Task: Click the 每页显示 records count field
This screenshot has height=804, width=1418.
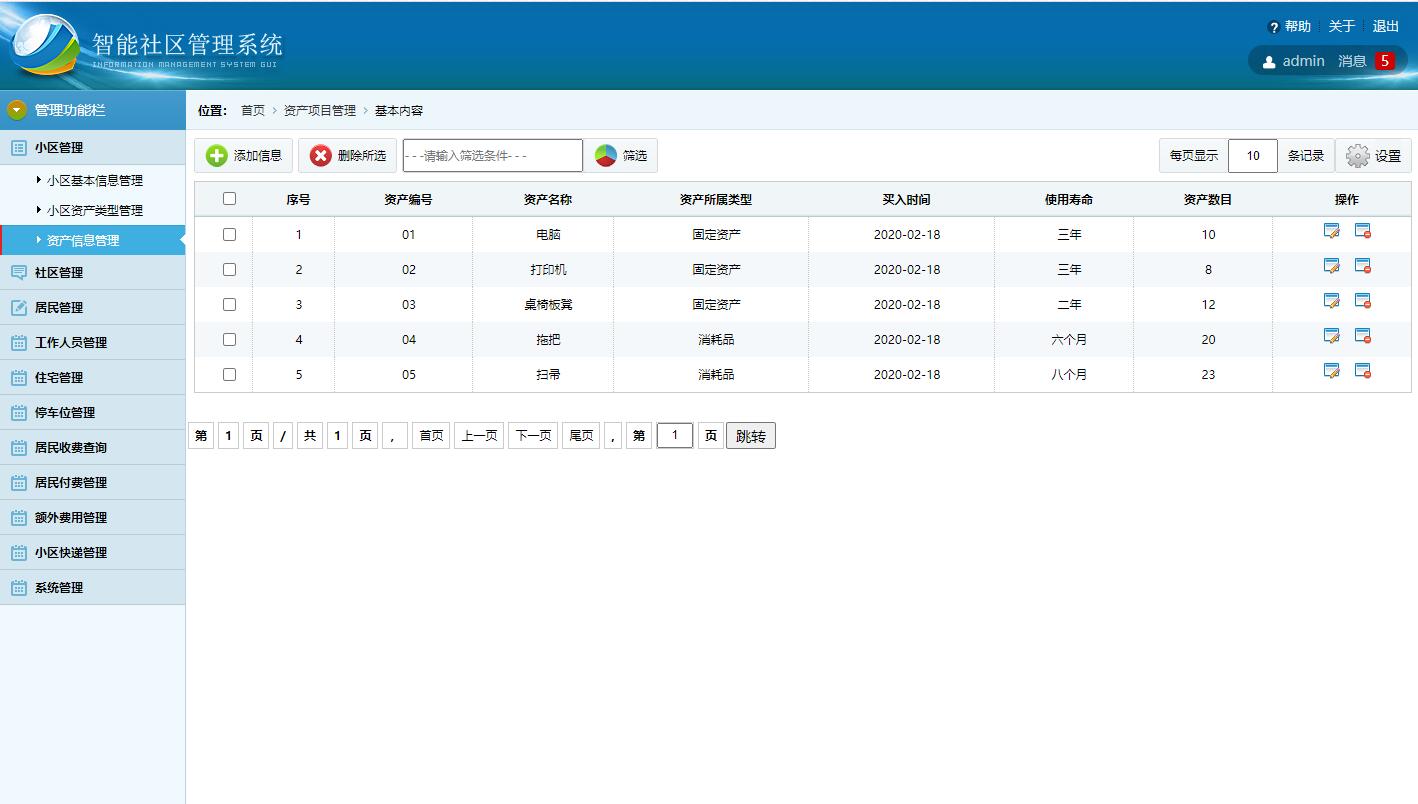Action: (x=1253, y=156)
